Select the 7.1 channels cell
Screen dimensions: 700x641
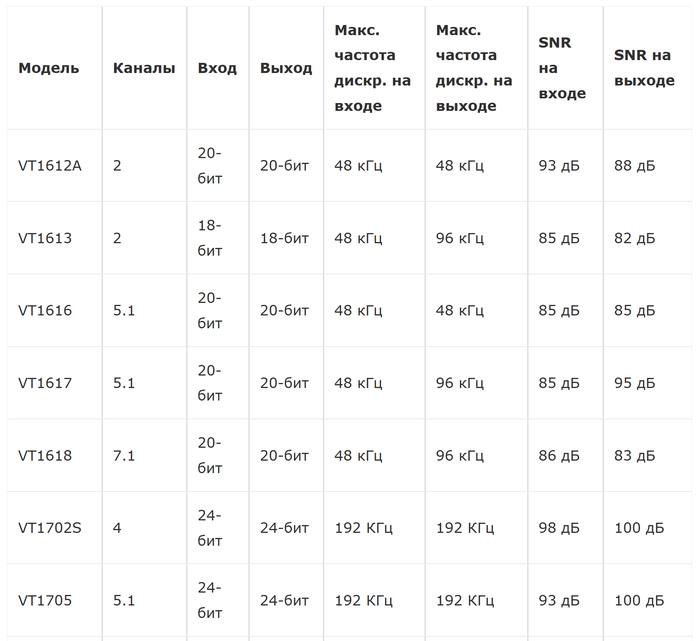click(x=124, y=456)
